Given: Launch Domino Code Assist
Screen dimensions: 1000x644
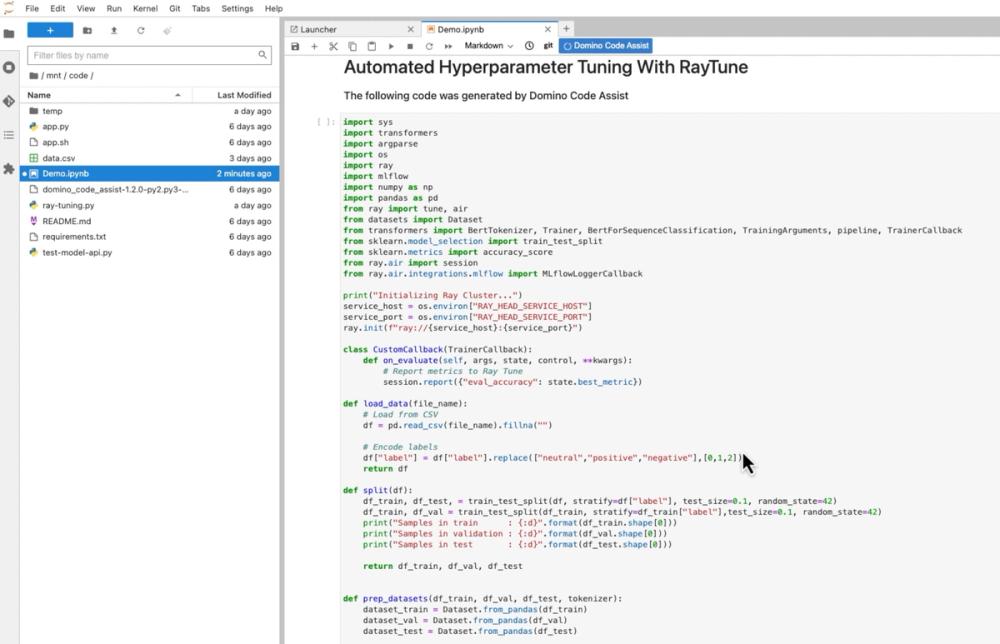Looking at the screenshot, I should (605, 45).
